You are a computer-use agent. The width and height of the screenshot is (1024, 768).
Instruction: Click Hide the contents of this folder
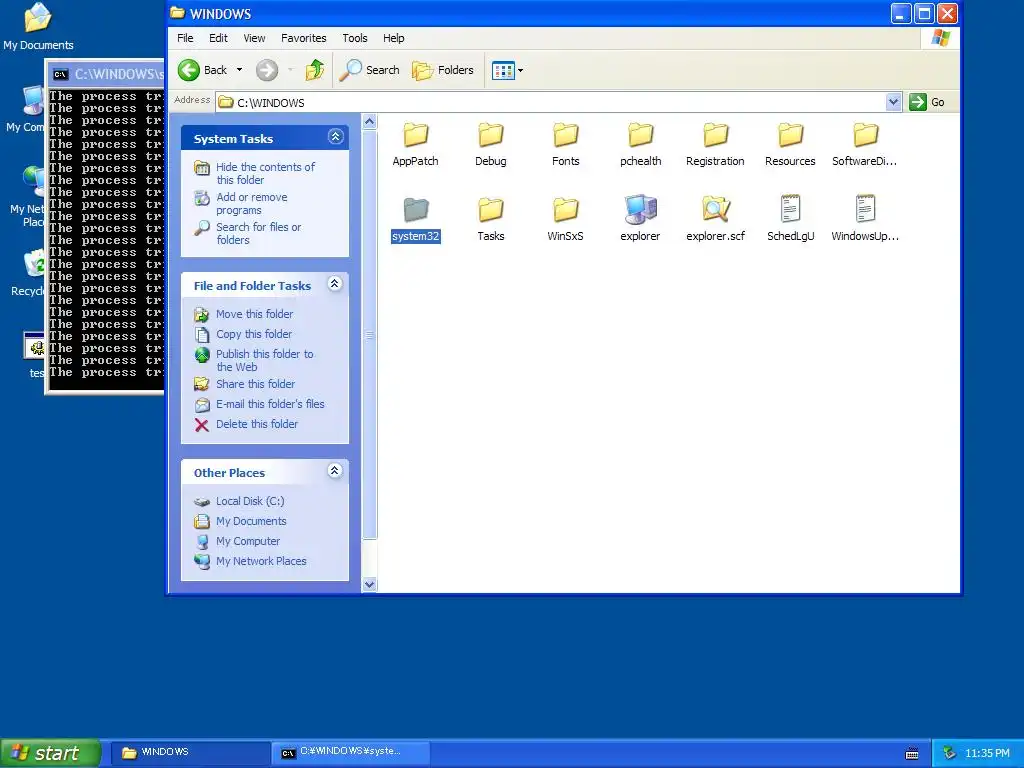(x=265, y=173)
